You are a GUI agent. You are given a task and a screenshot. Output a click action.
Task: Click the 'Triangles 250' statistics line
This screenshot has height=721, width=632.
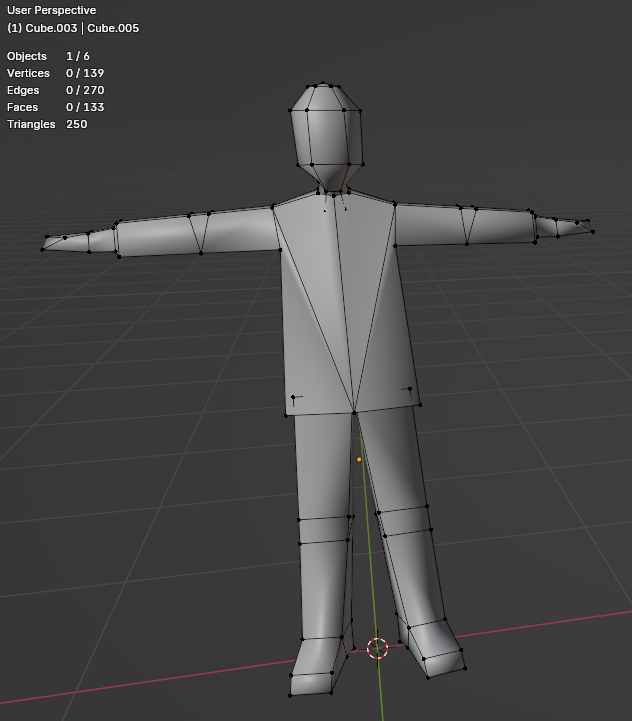(x=47, y=124)
